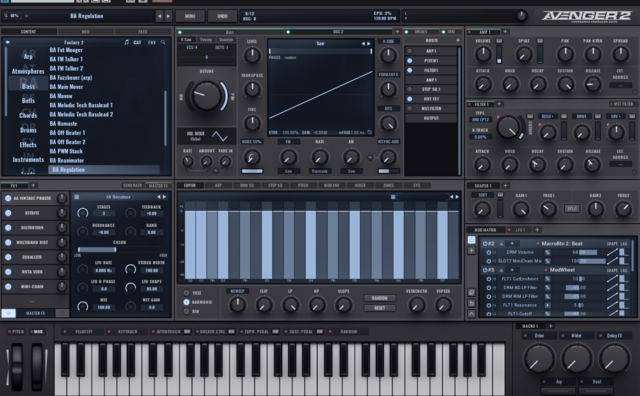
Task: Open the ARP tab
Action: coord(218,185)
